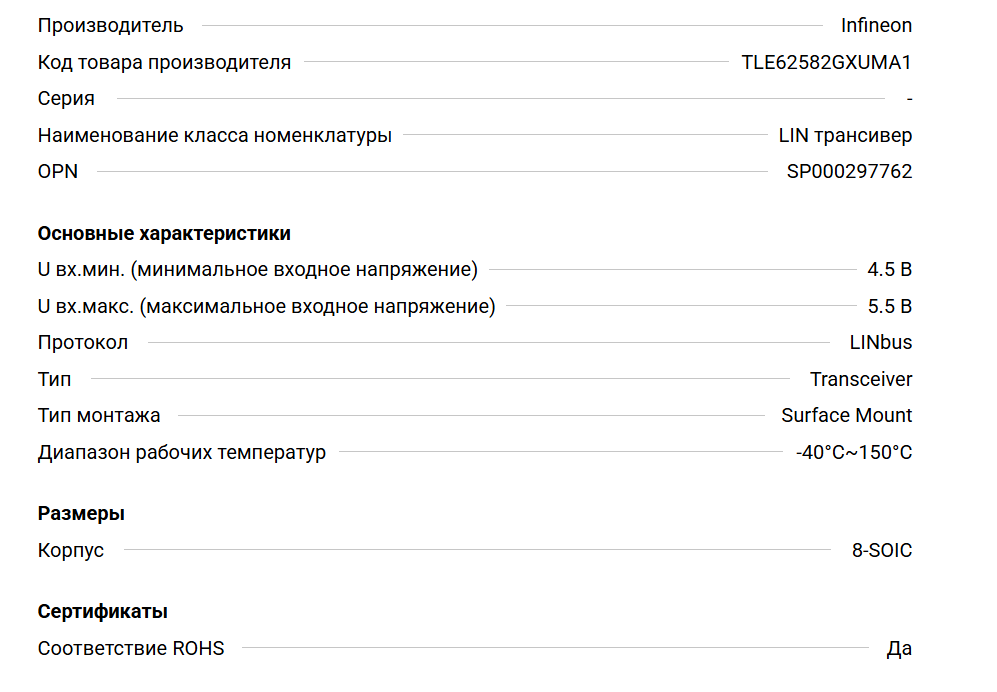Select the manufacturer part code TLE62582GXUMA1
Image resolution: width=997 pixels, height=692 pixels.
pyautogui.click(x=826, y=62)
